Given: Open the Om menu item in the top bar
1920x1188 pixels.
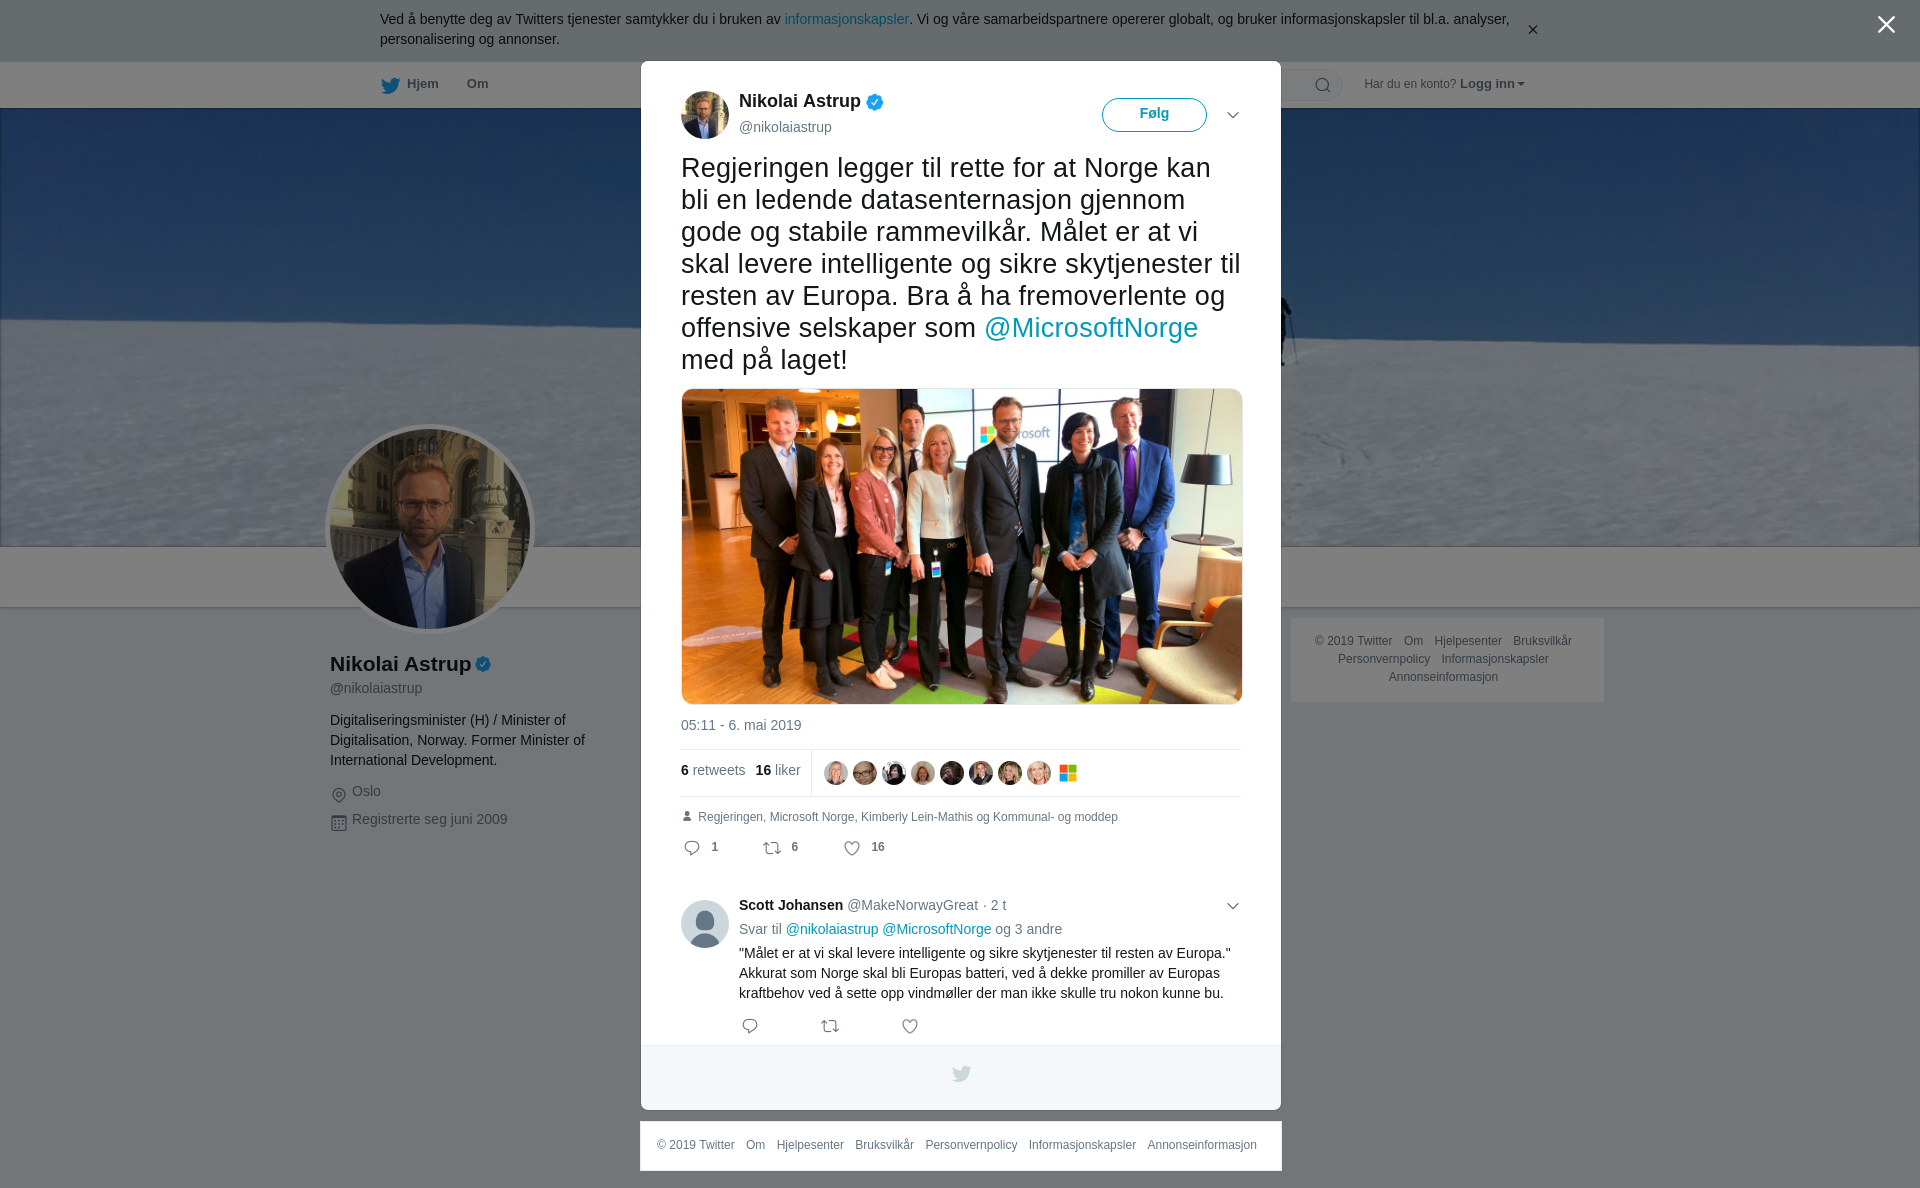Looking at the screenshot, I should pyautogui.click(x=478, y=84).
